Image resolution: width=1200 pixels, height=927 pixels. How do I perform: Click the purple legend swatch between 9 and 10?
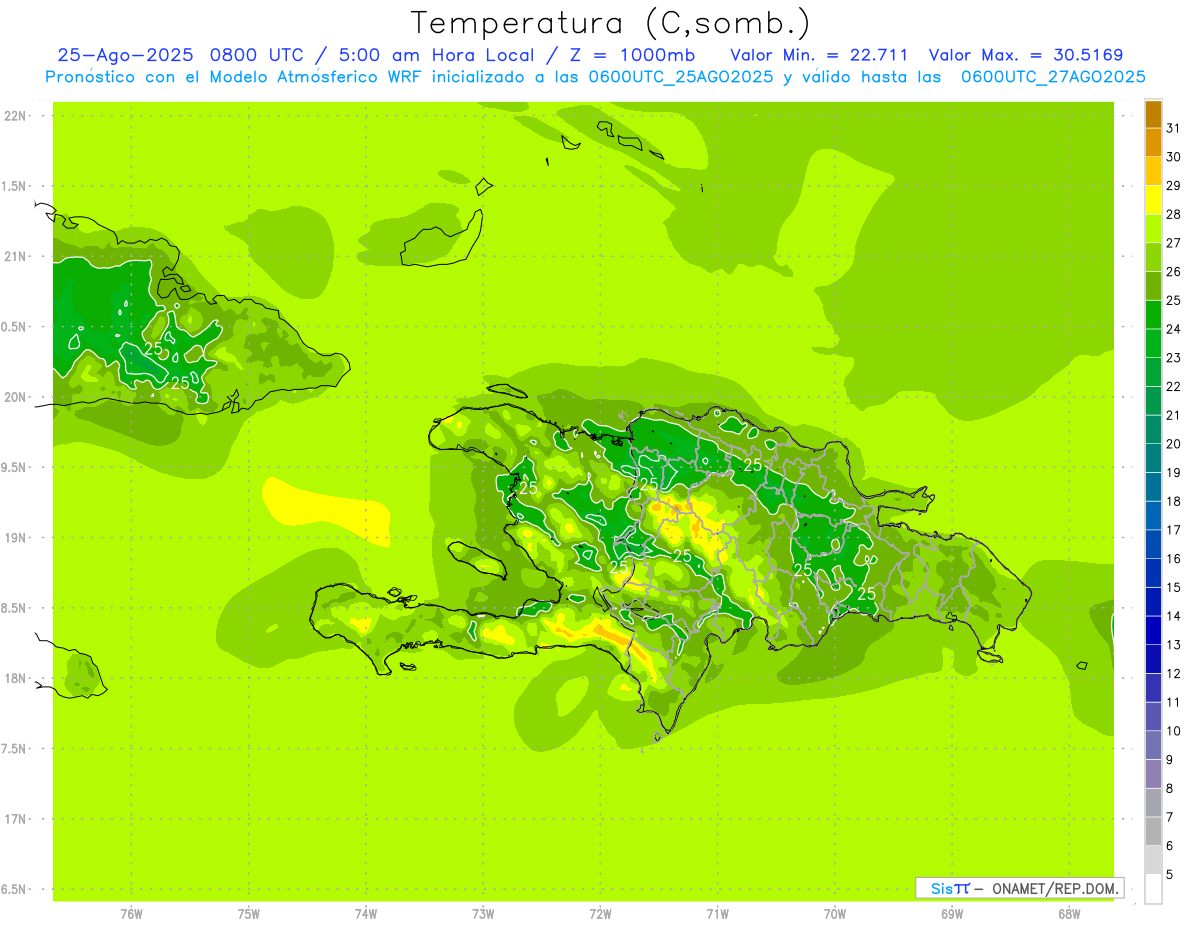(1153, 745)
